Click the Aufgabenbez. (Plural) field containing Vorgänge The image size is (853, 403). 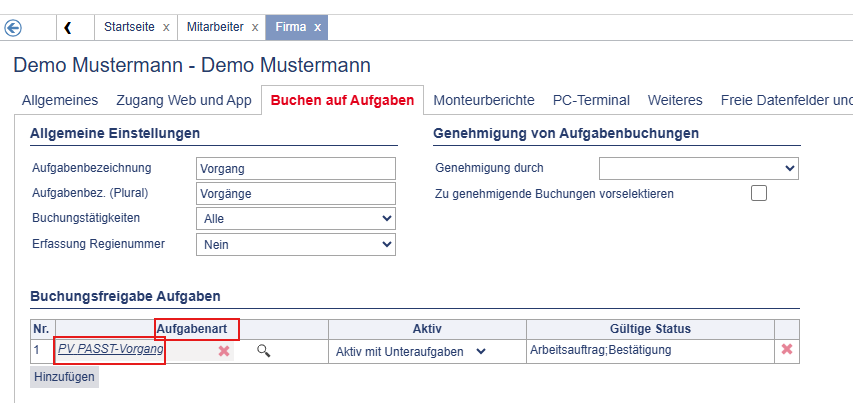click(x=296, y=194)
